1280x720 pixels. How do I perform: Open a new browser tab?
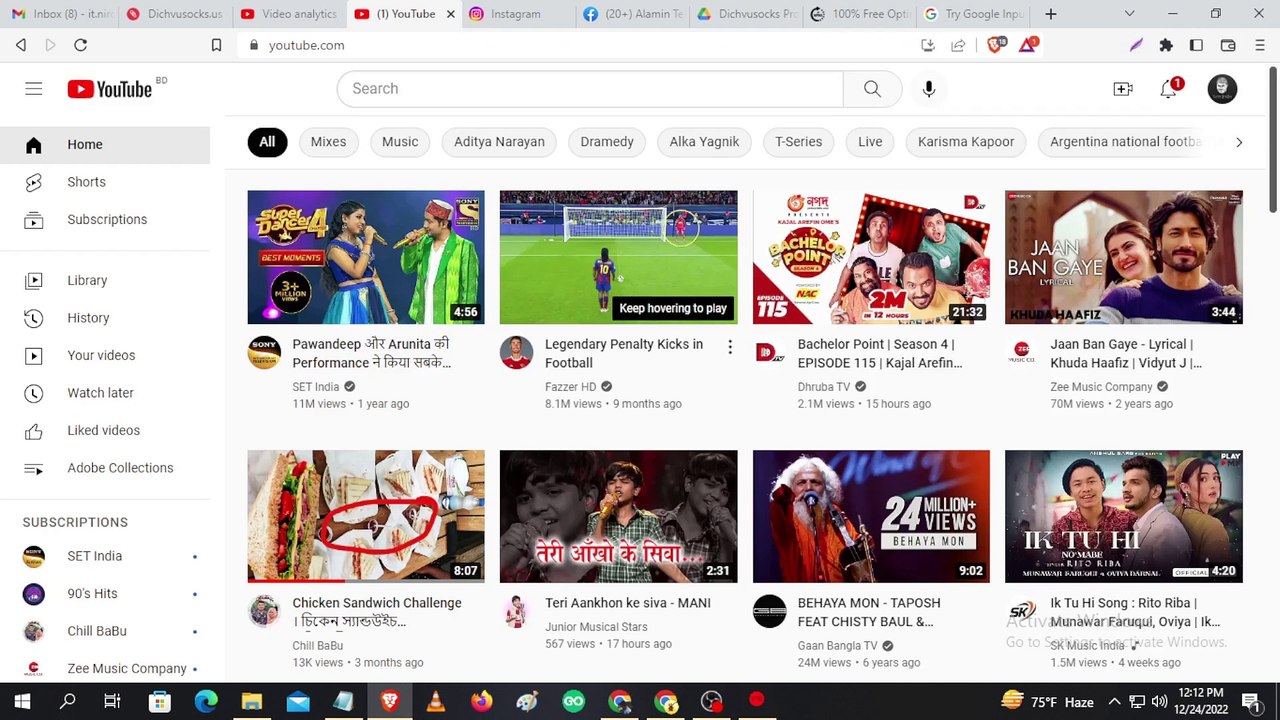point(1050,14)
